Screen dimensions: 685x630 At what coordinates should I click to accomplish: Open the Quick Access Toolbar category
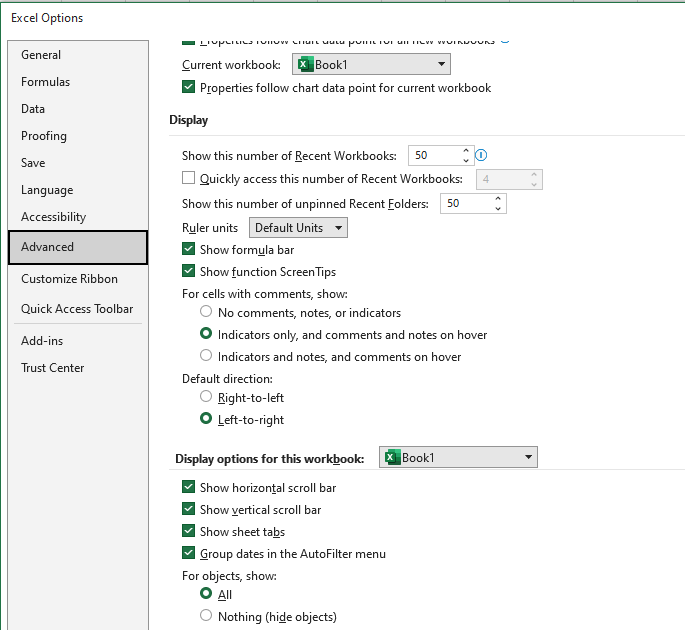[x=78, y=309]
